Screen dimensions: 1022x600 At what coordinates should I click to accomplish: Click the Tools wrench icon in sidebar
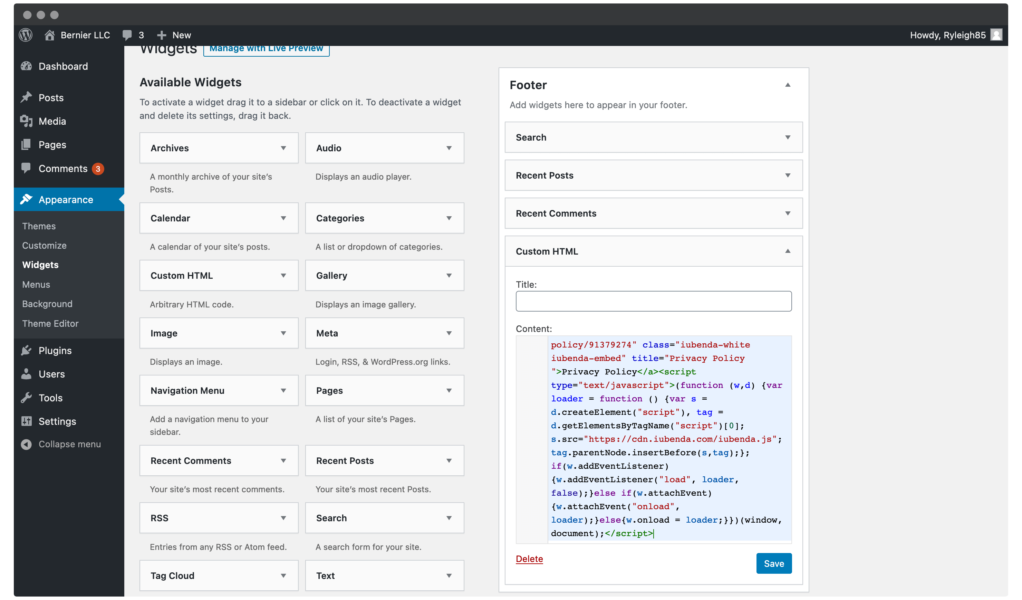coord(26,398)
